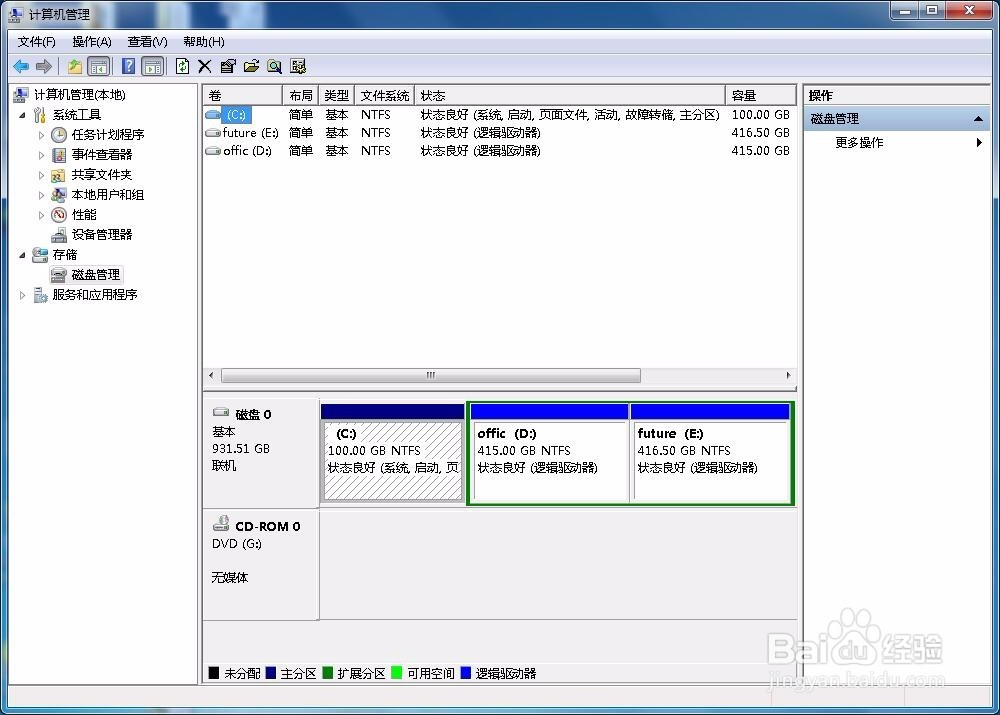This screenshot has width=1000, height=715.
Task: Collapse the 存储 tree node
Action: [x=22, y=255]
